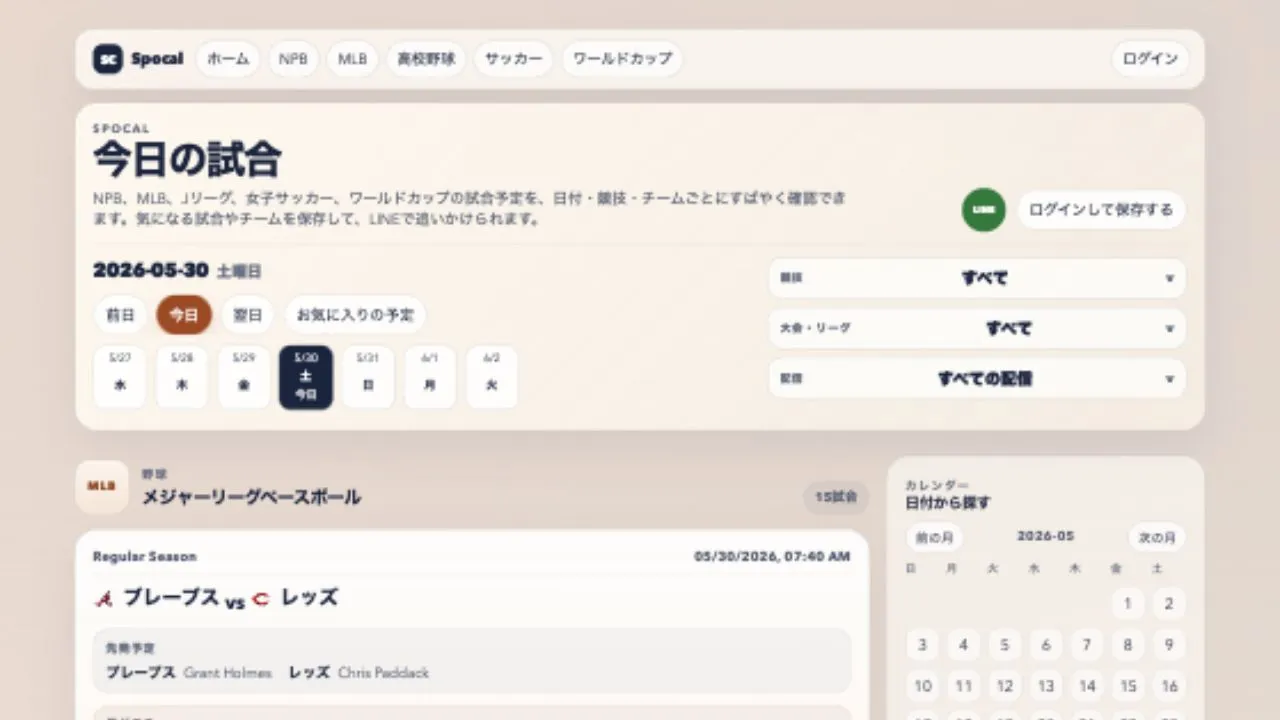This screenshot has height=720, width=1280.
Task: Click the 2026-05 month label
Action: click(1046, 536)
